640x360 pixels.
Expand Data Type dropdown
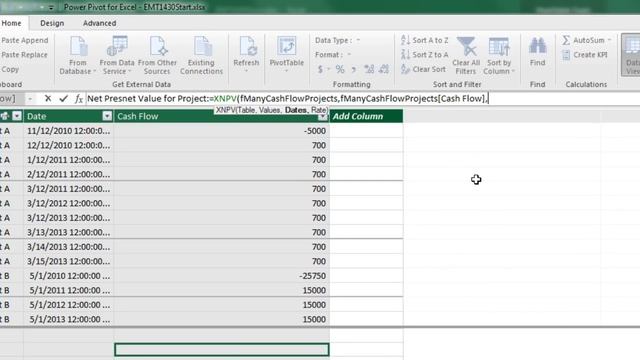(358, 40)
